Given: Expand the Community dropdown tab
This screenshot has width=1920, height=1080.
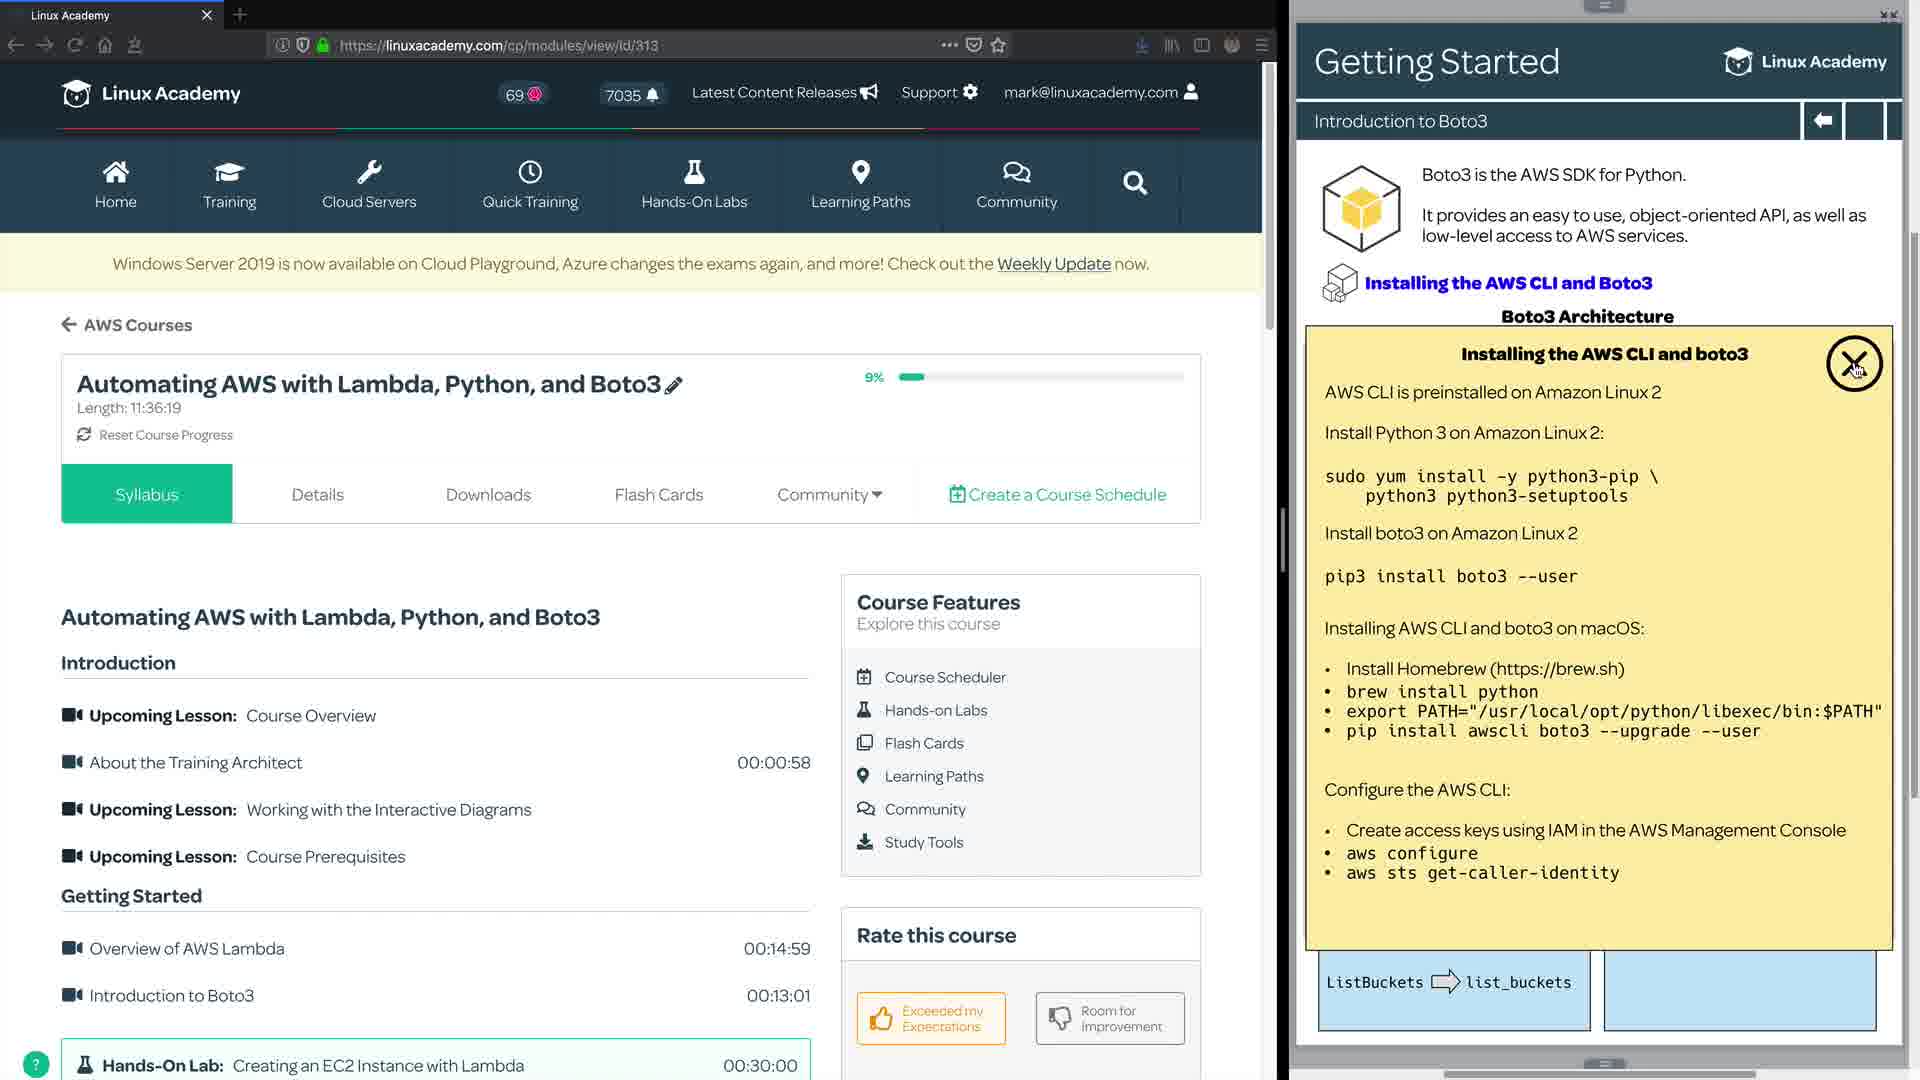Looking at the screenshot, I should (829, 494).
